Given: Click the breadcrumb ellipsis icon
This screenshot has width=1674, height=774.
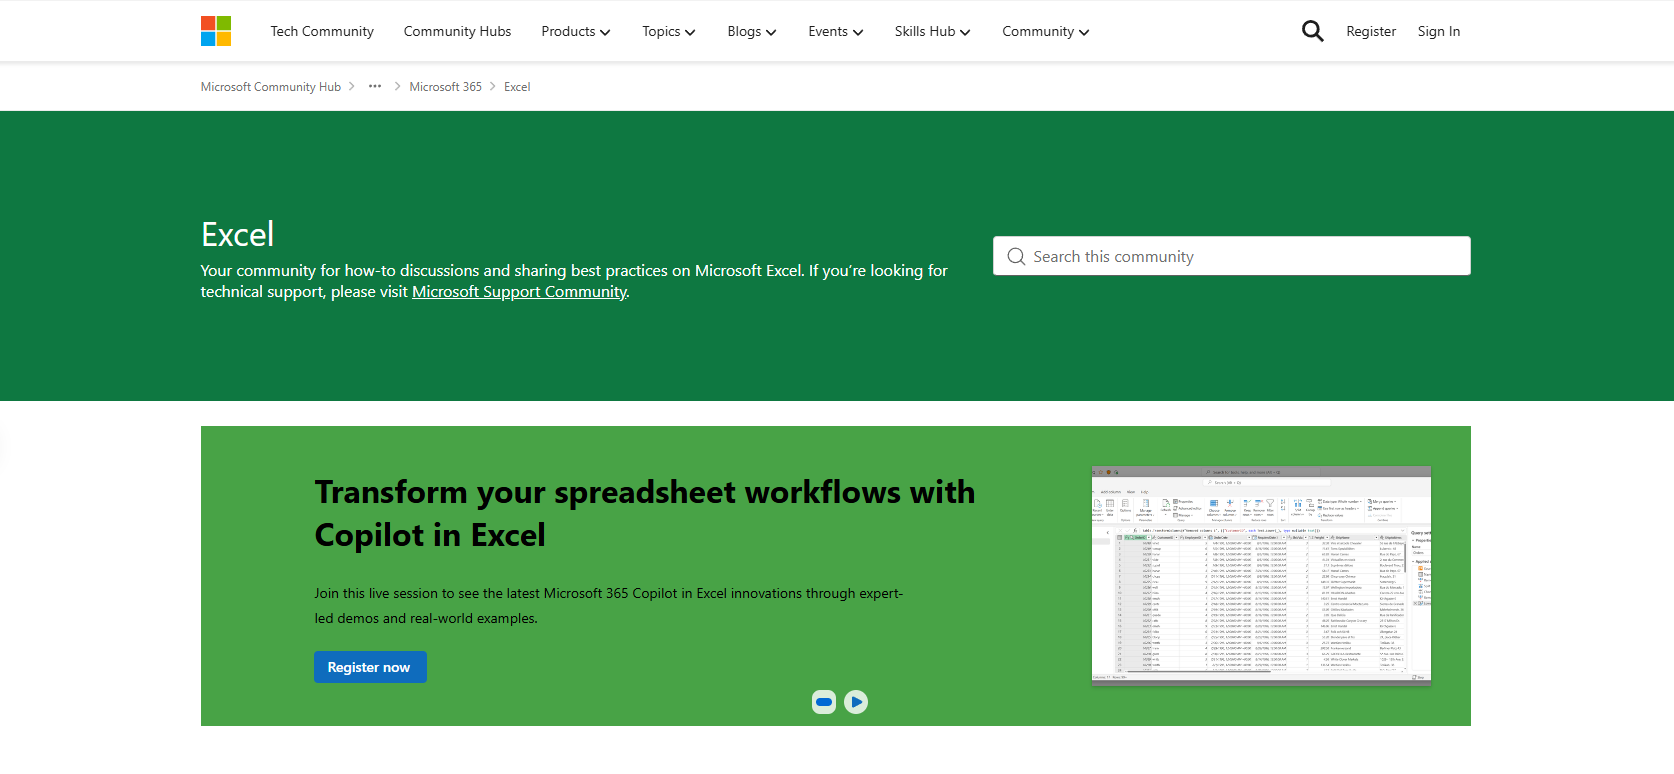Looking at the screenshot, I should pyautogui.click(x=375, y=87).
